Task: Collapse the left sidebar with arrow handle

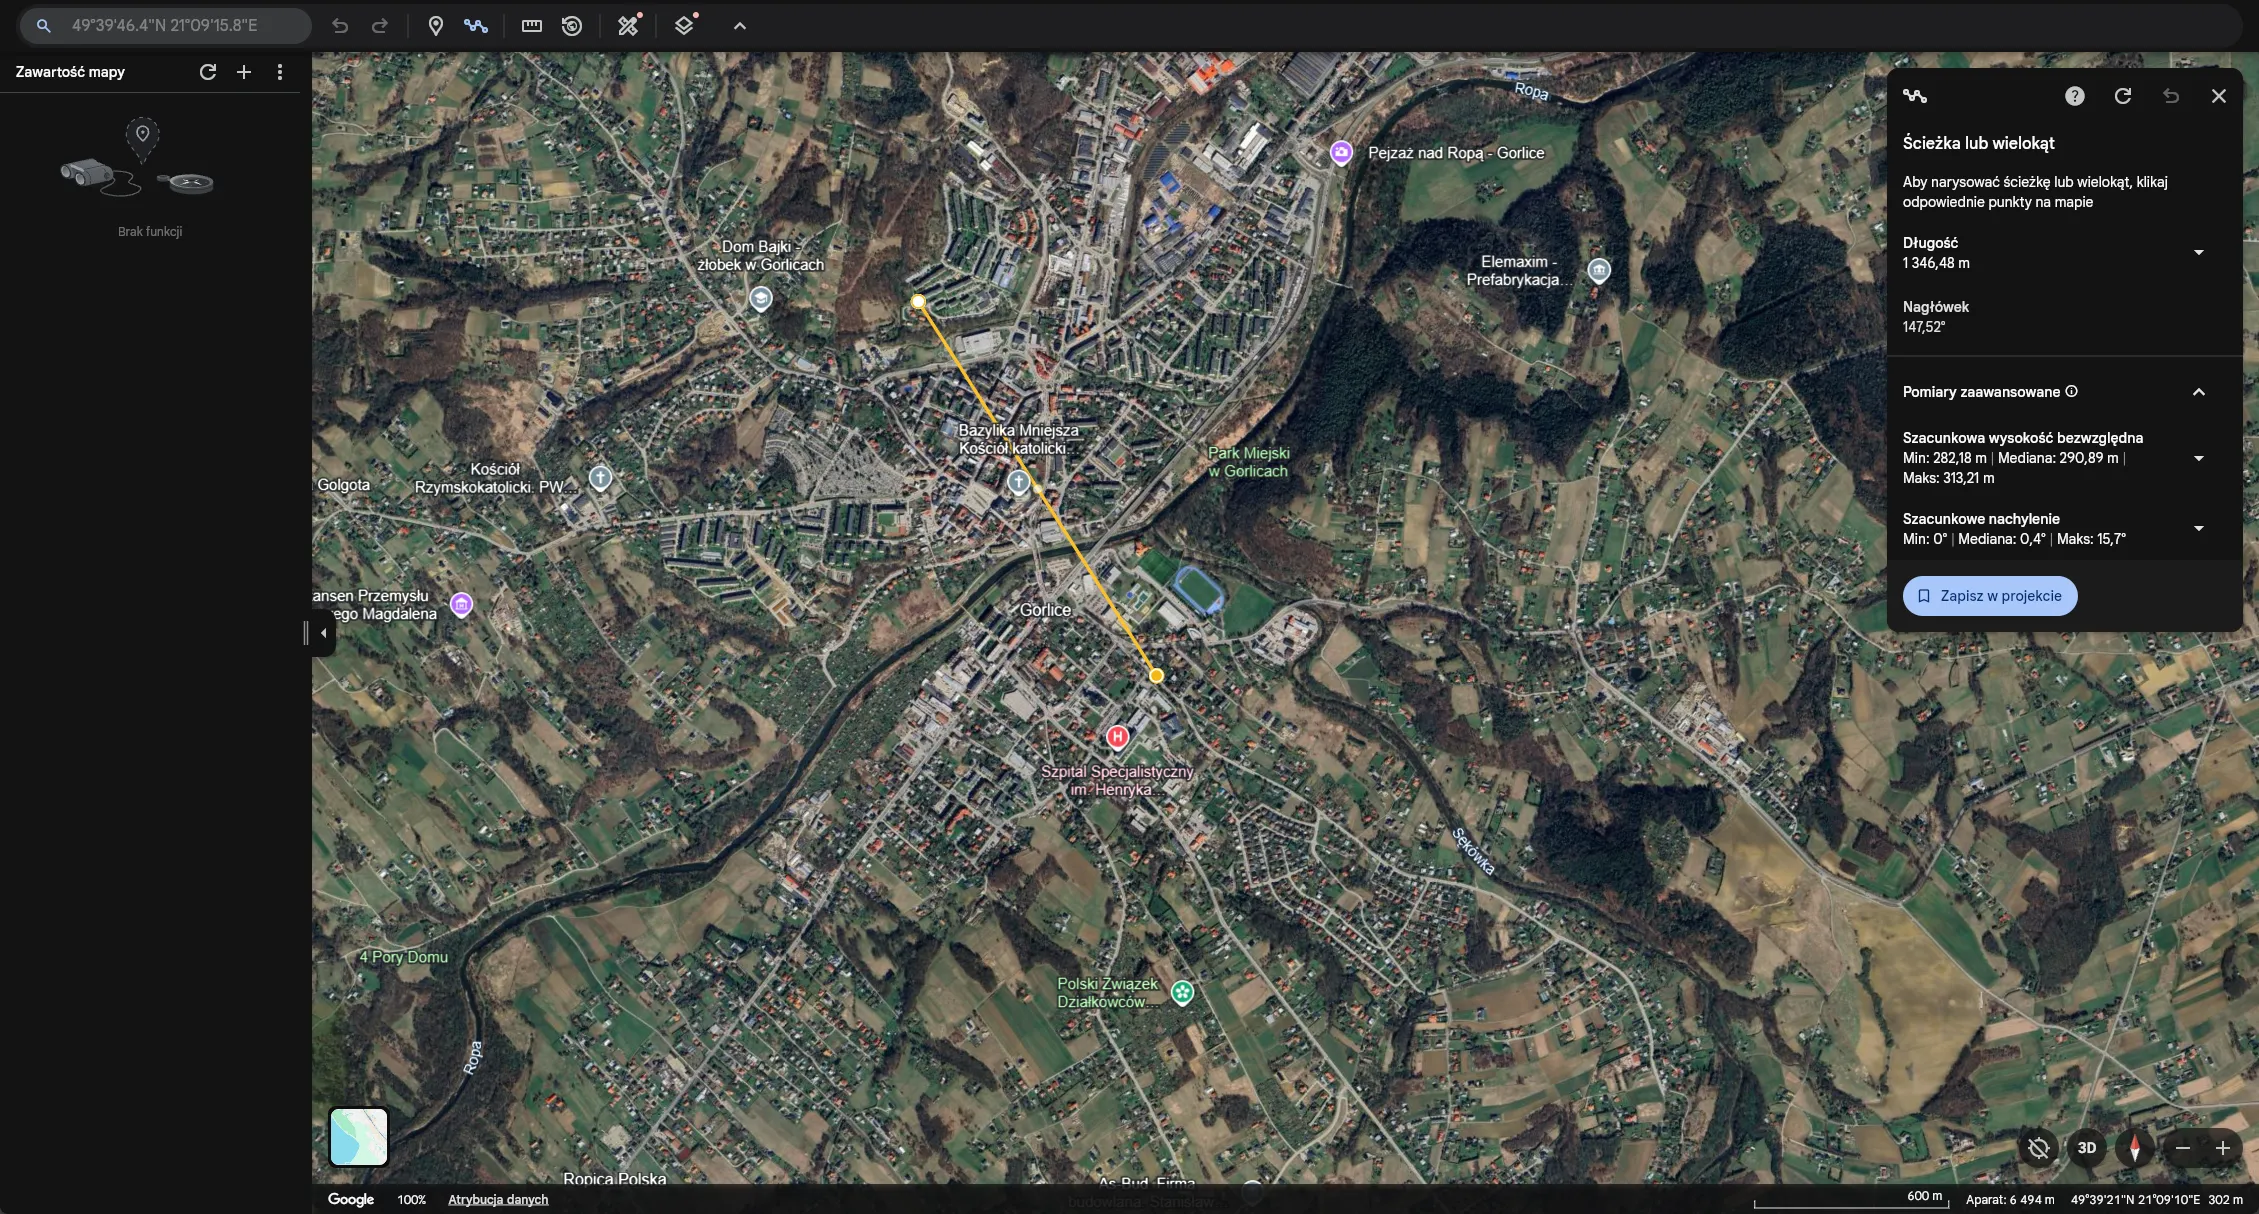Action: pos(323,633)
